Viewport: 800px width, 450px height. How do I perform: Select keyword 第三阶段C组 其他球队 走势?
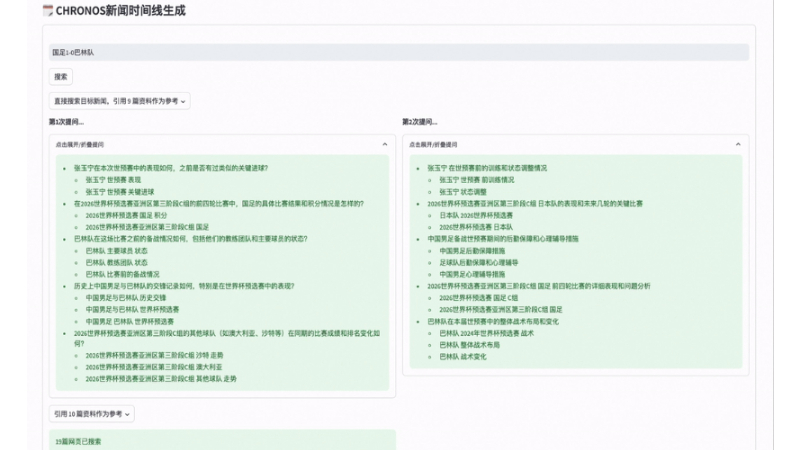(161, 379)
